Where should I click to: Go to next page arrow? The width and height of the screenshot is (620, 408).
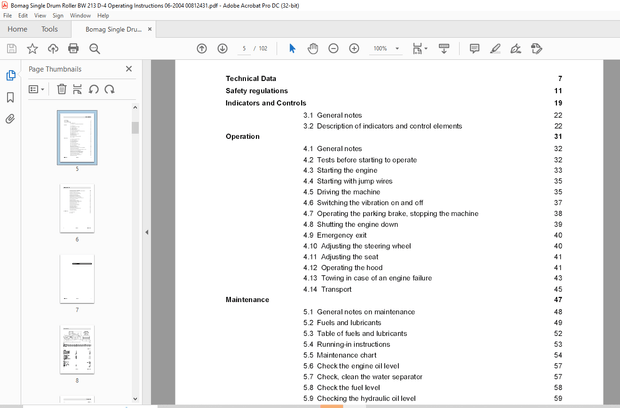pos(223,49)
